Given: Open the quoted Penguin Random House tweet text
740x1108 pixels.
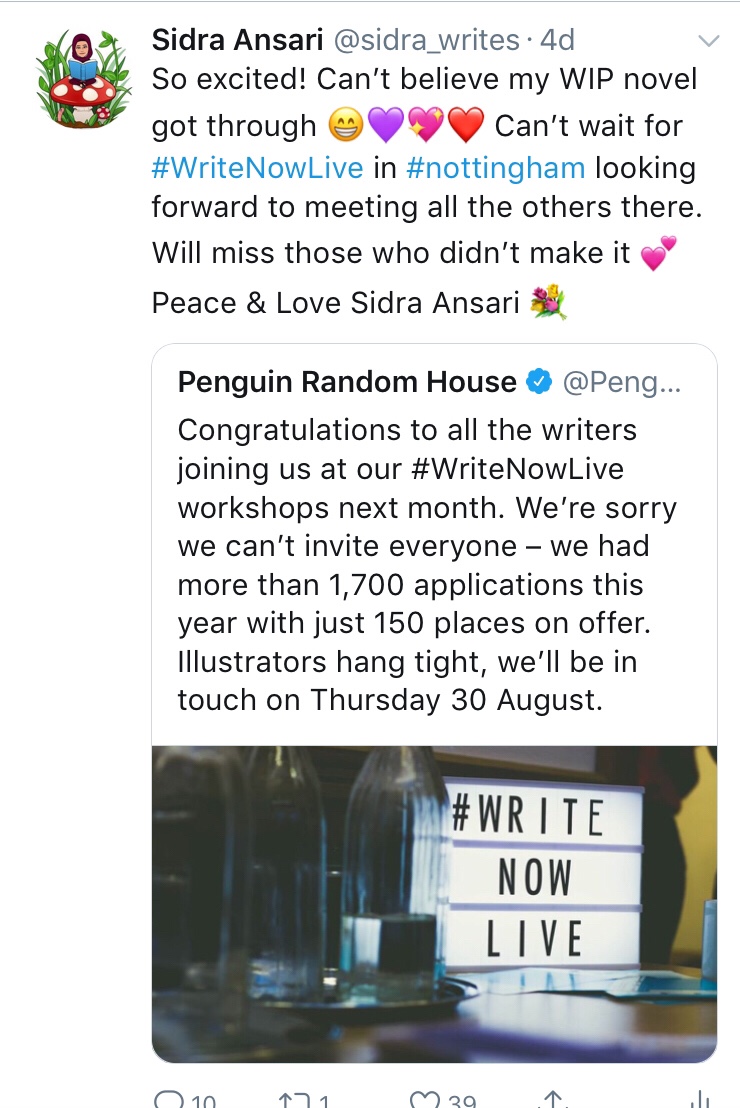Looking at the screenshot, I should 427,565.
